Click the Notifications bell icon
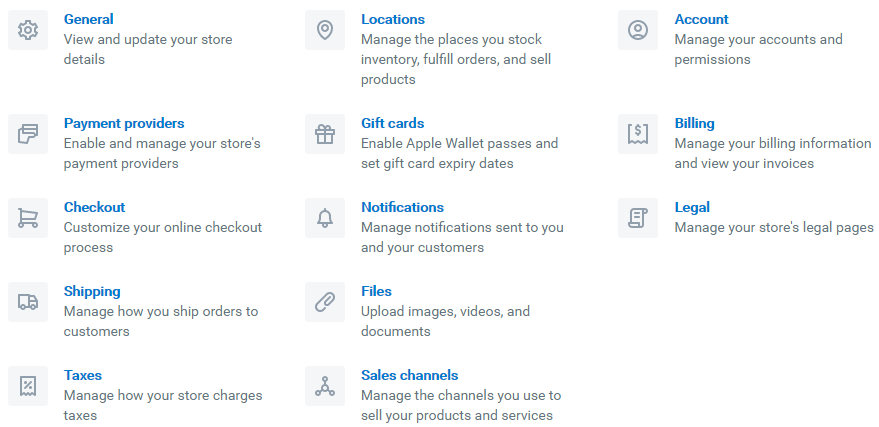Viewport: 879px width, 427px height. [325, 218]
